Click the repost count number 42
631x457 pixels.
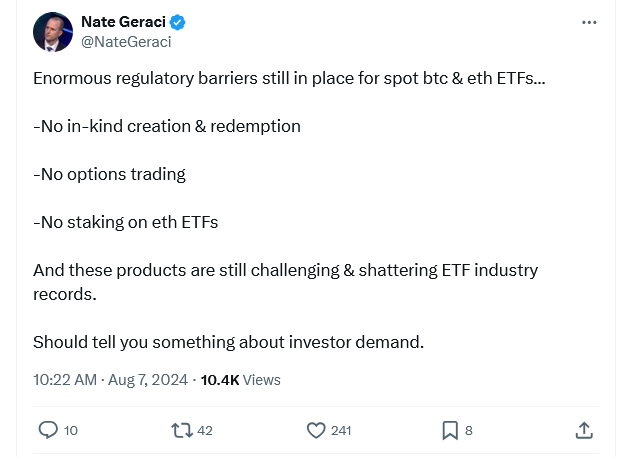[x=205, y=430]
